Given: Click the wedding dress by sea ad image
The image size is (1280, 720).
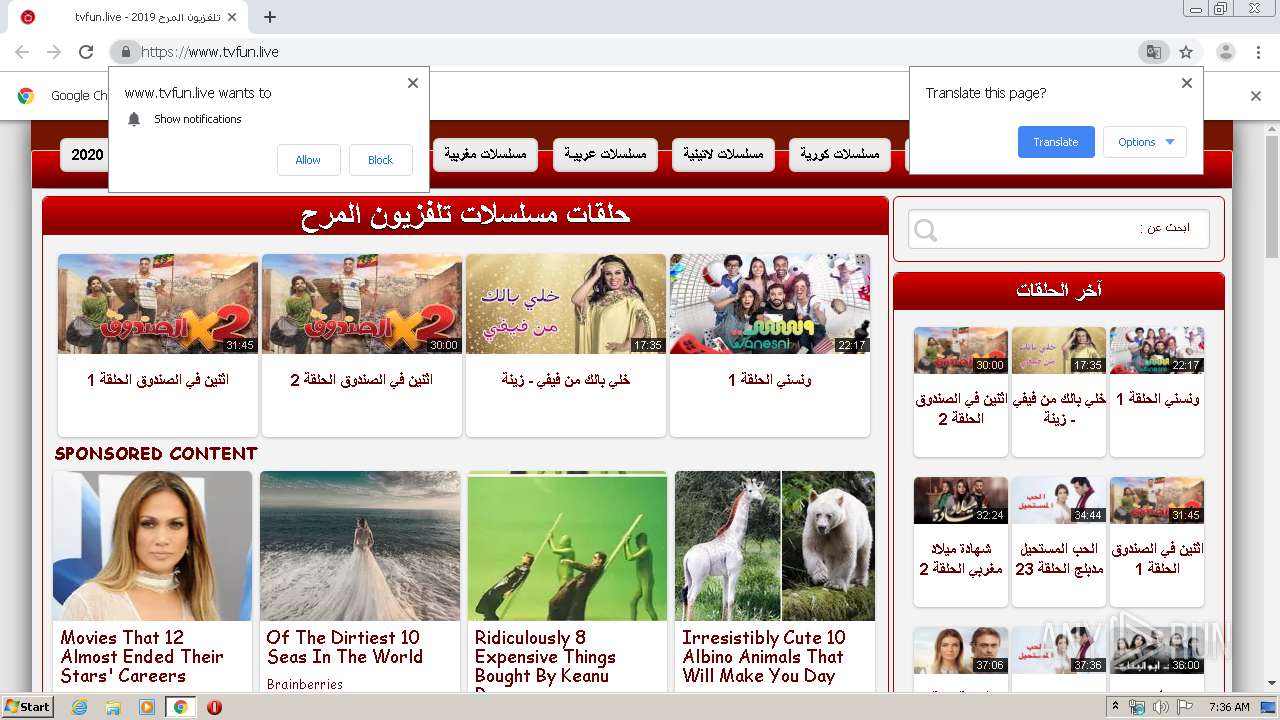Looking at the screenshot, I should 360,546.
